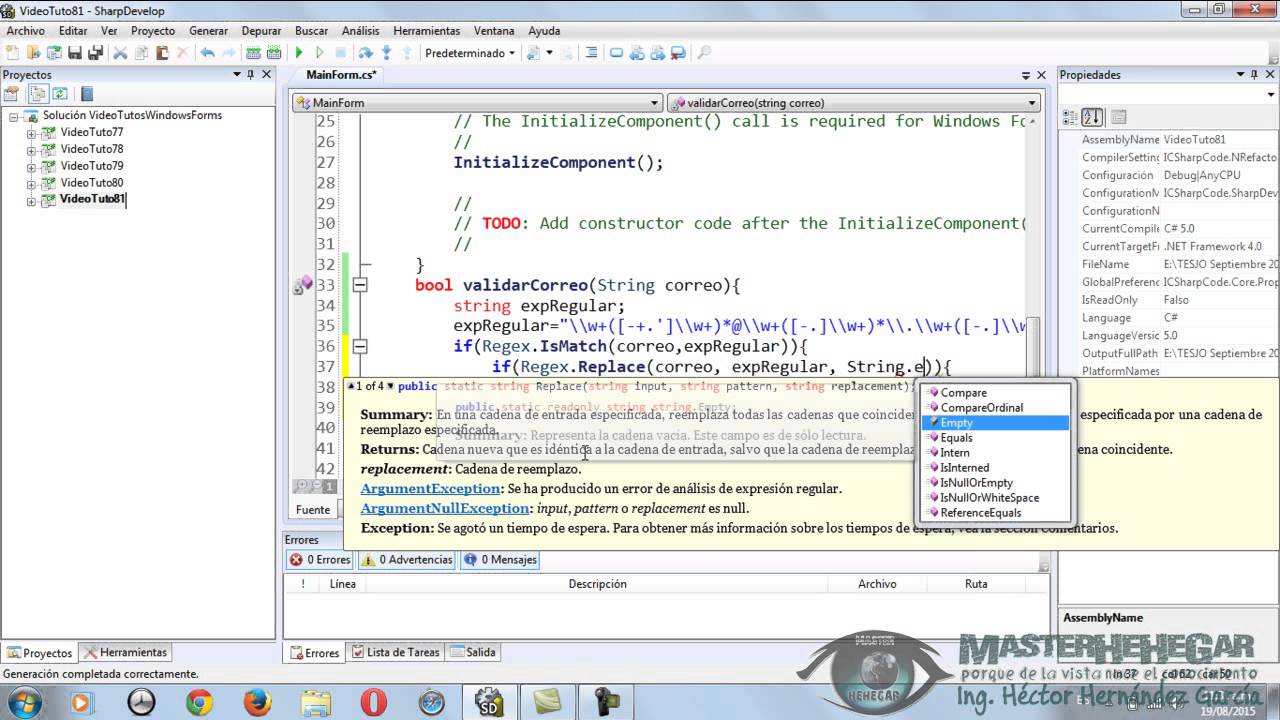
Task: Click the Step Out up-arrow icon
Action: [x=406, y=53]
